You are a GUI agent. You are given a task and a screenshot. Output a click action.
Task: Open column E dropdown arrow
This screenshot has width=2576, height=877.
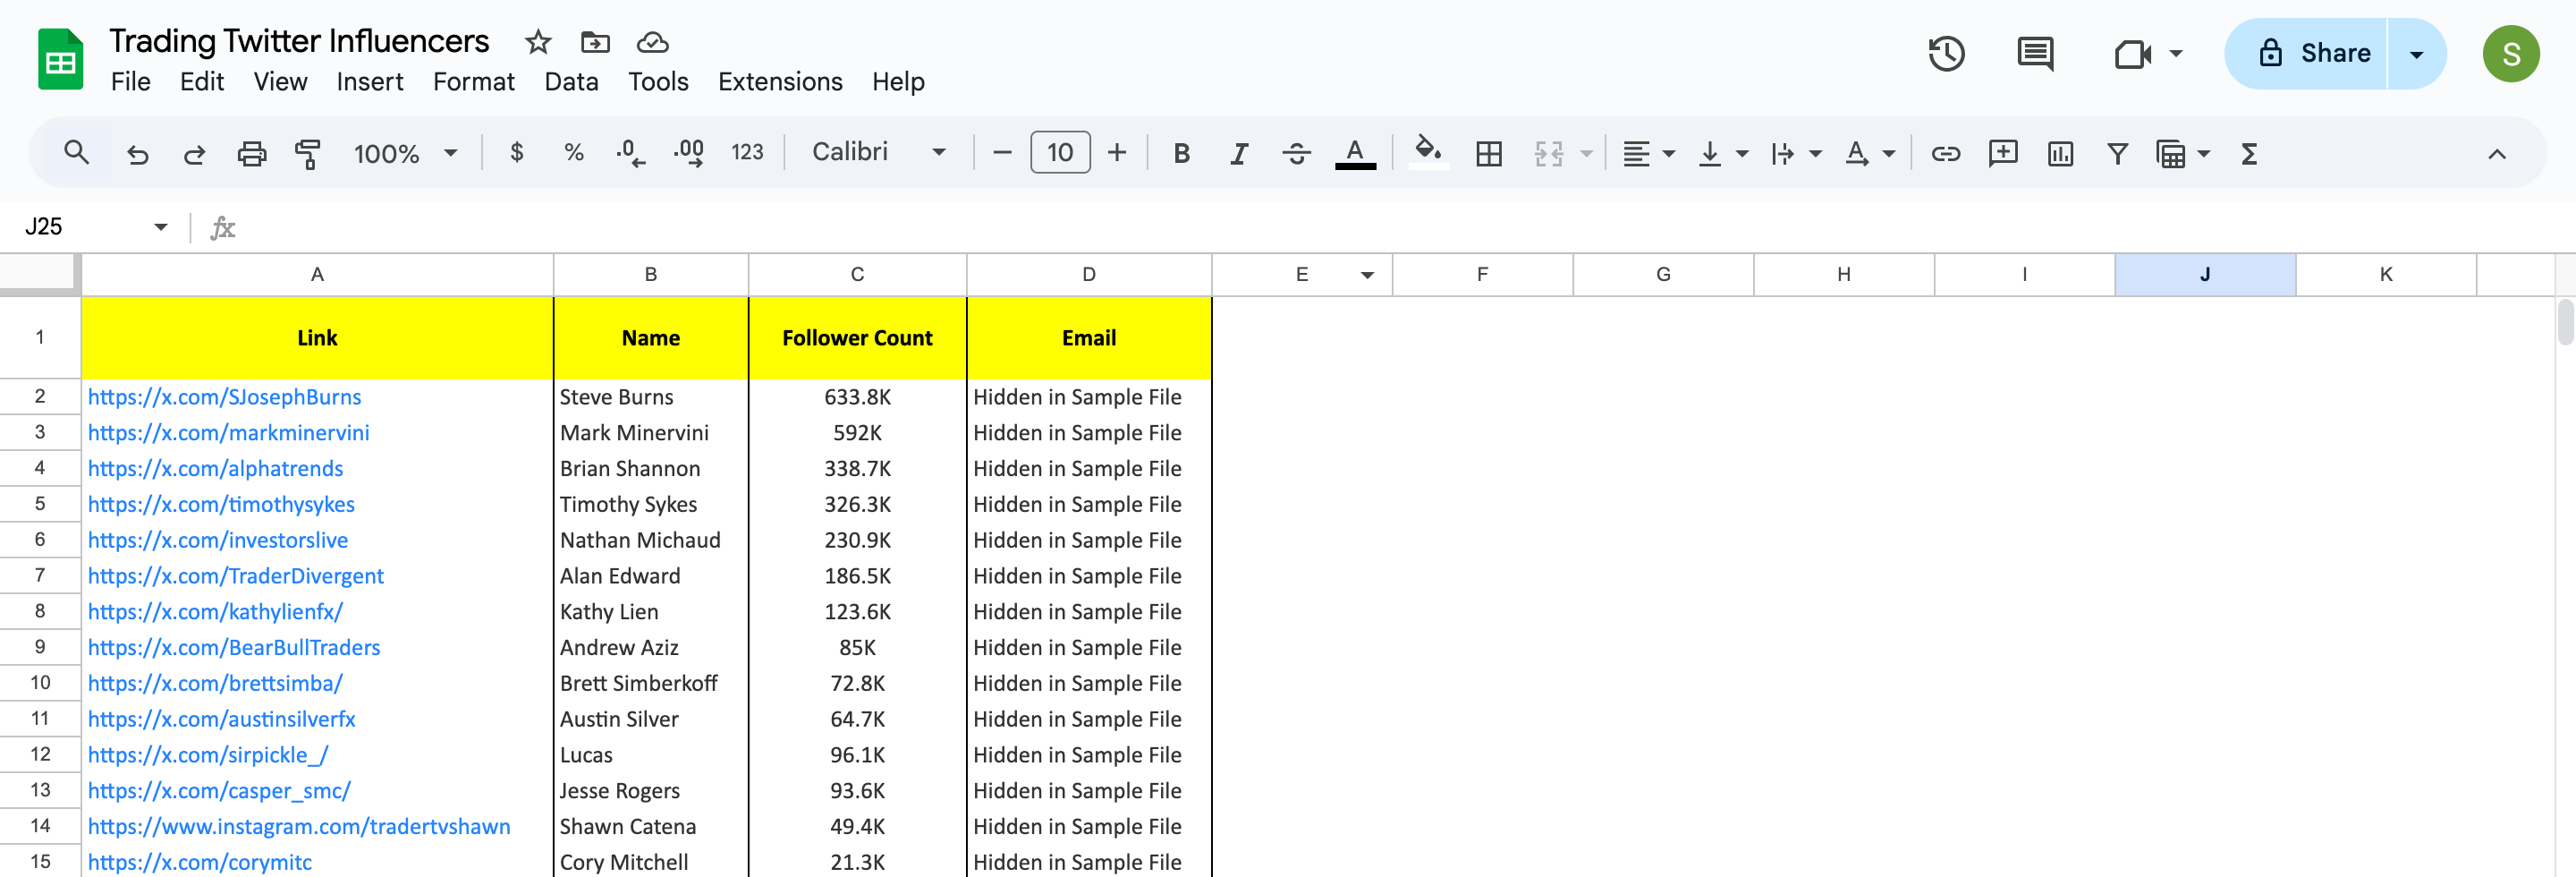coord(1367,275)
